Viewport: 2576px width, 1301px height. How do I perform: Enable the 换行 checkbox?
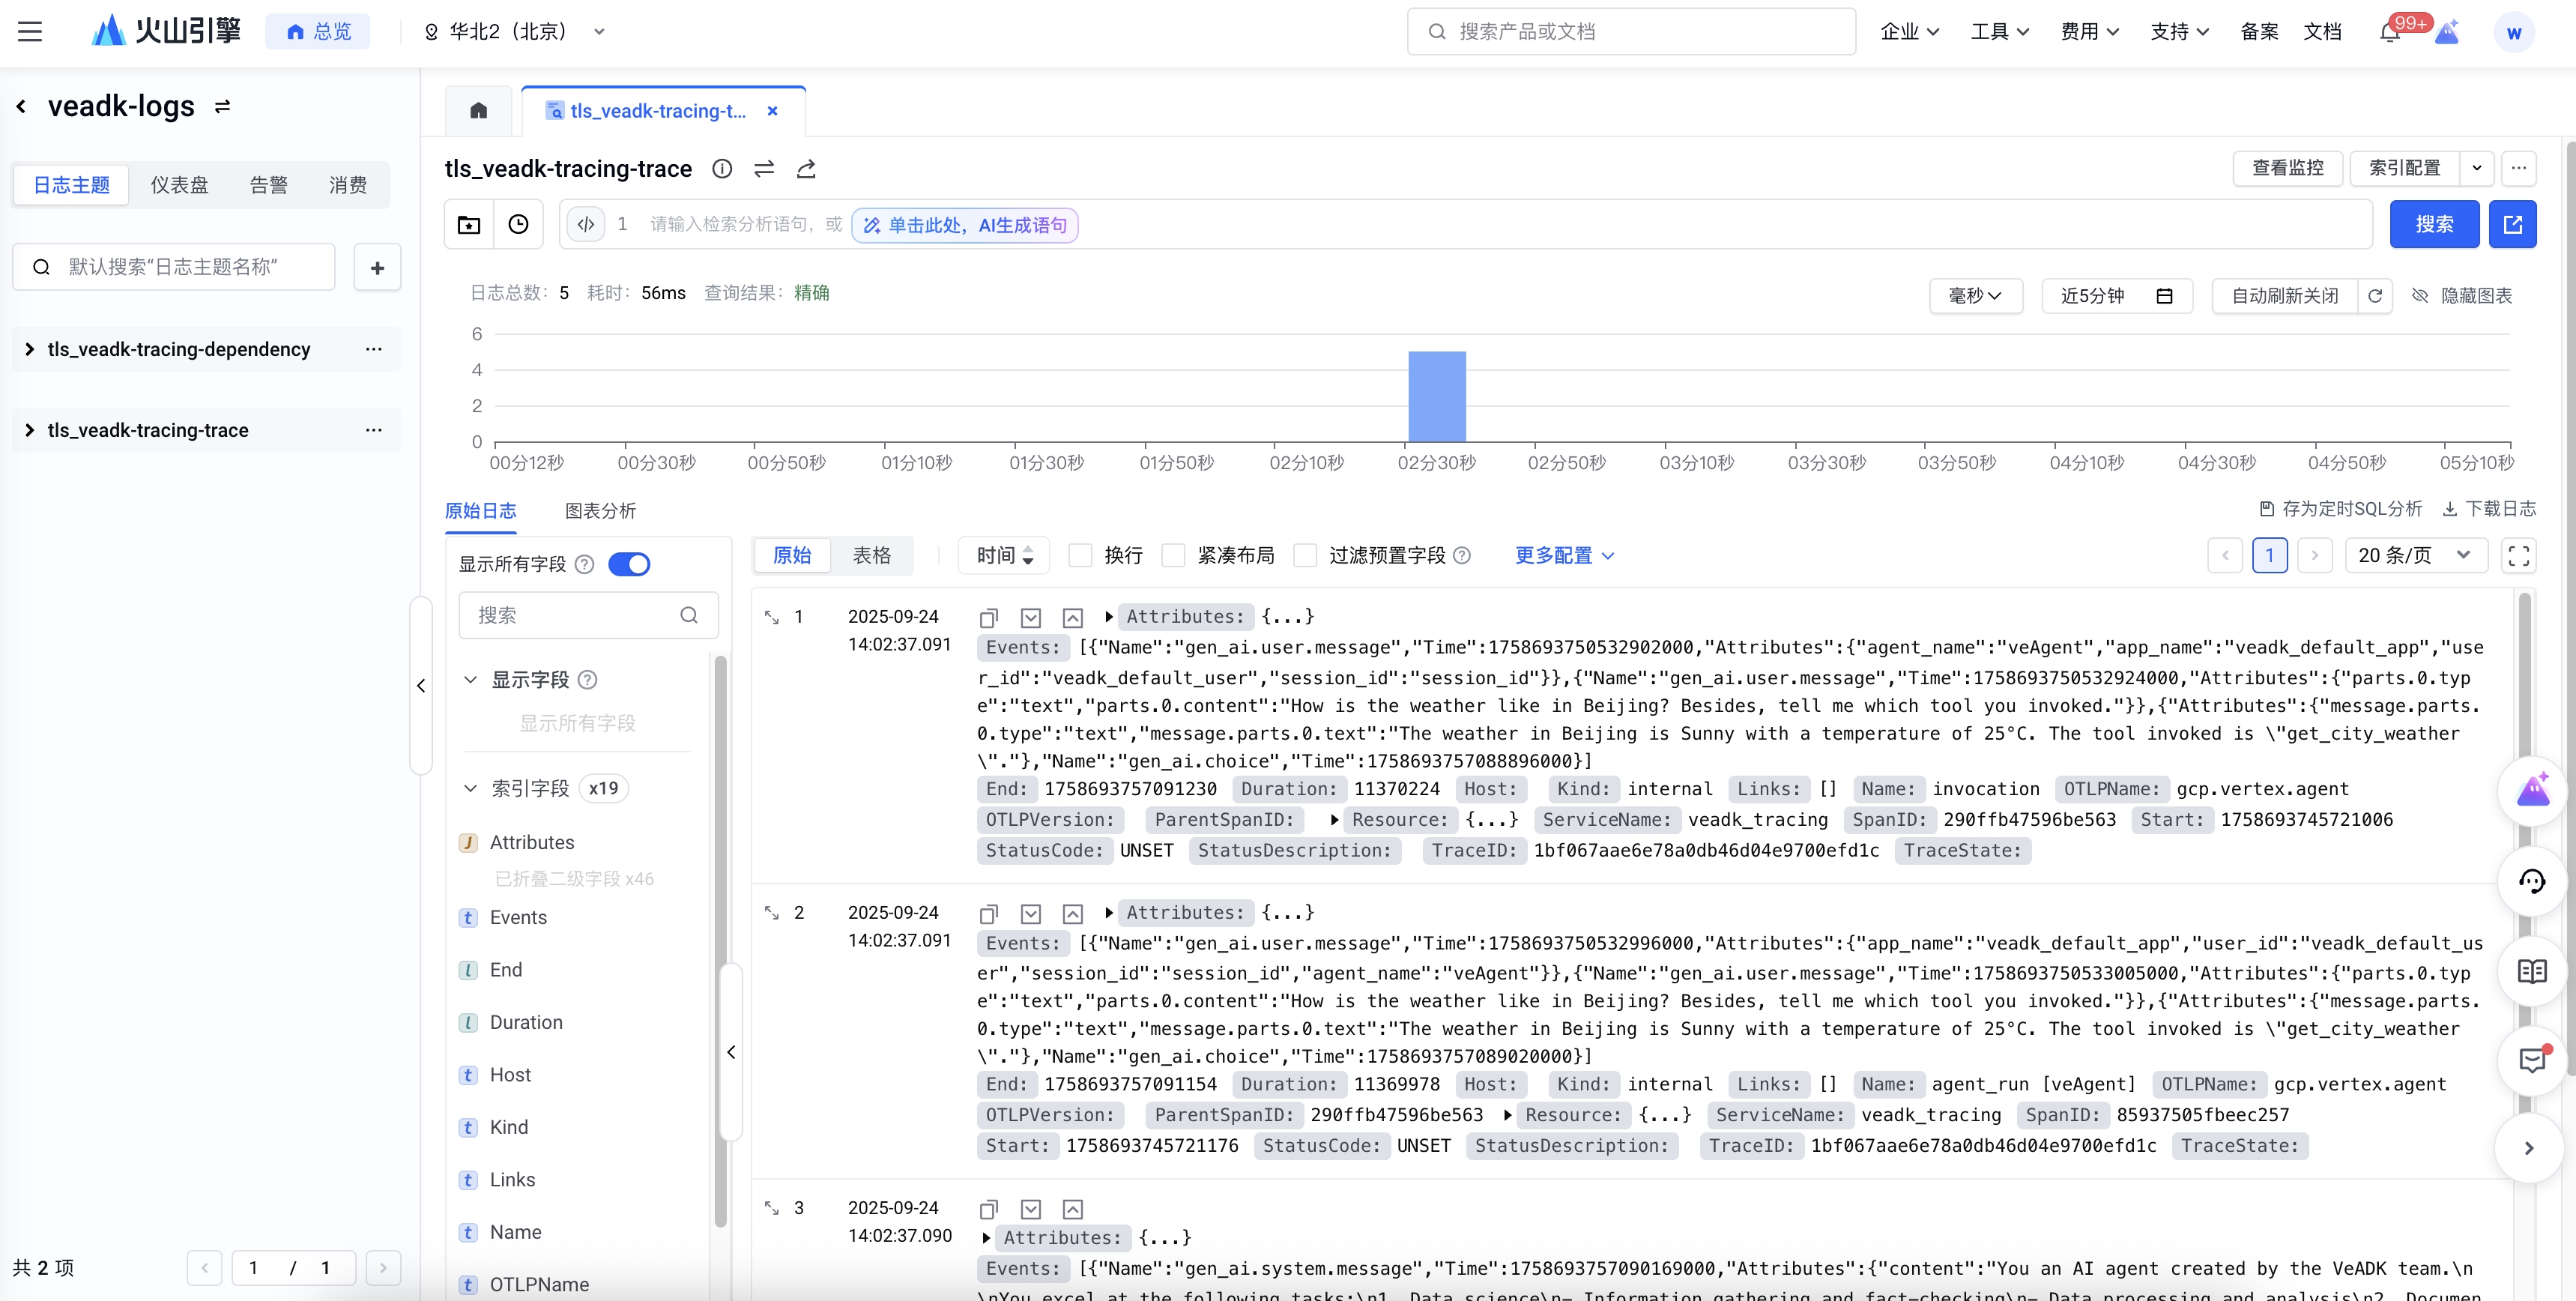click(x=1080, y=556)
